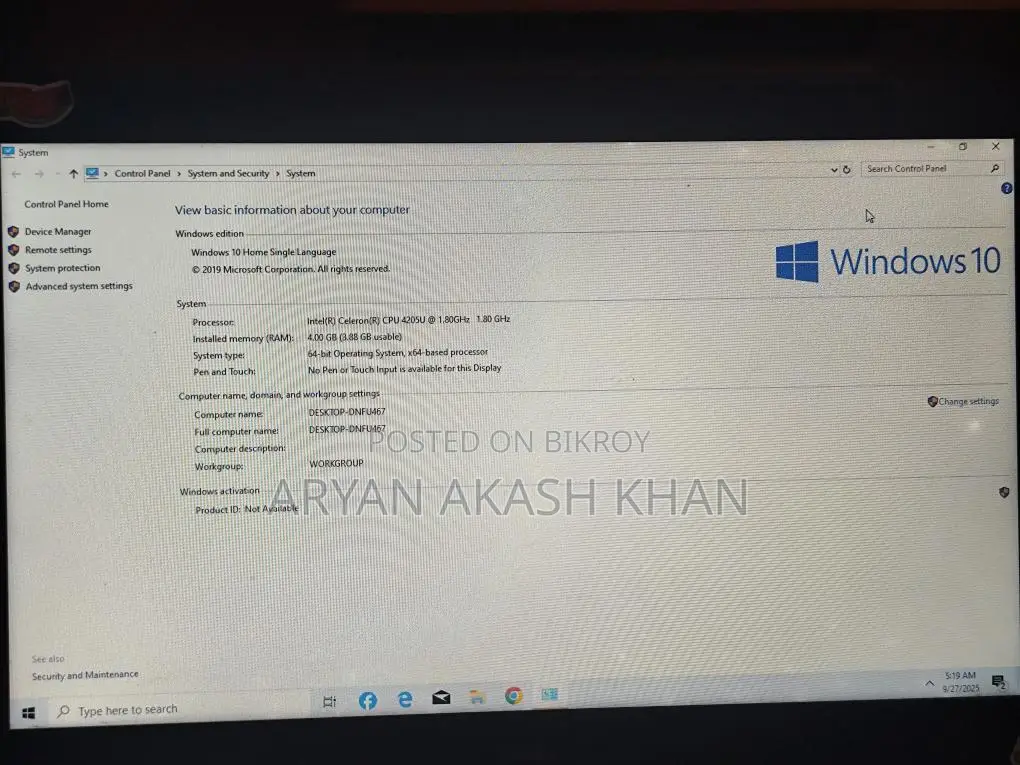This screenshot has height=765, width=1020.
Task: Select Control Panel breadcrumb
Action: coord(142,173)
